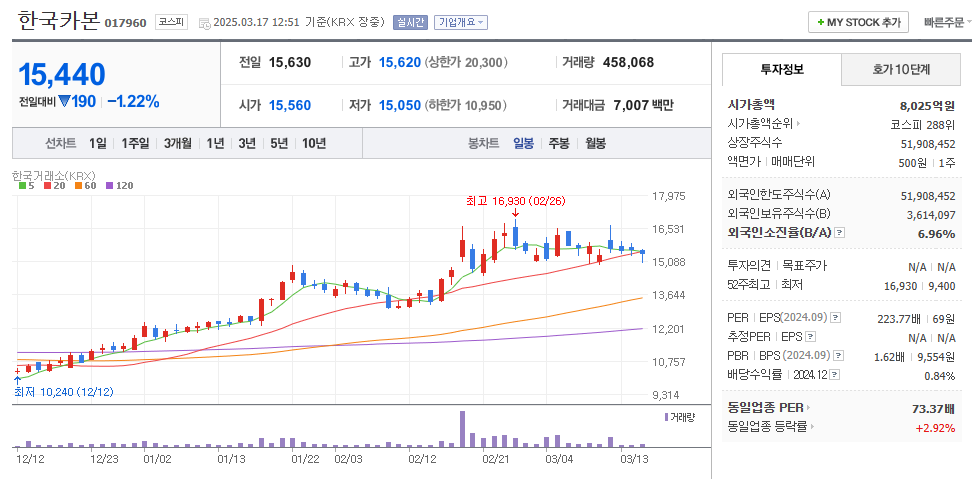The height and width of the screenshot is (479, 976).
Task: Select the 10년 line chart period
Action: tap(314, 144)
